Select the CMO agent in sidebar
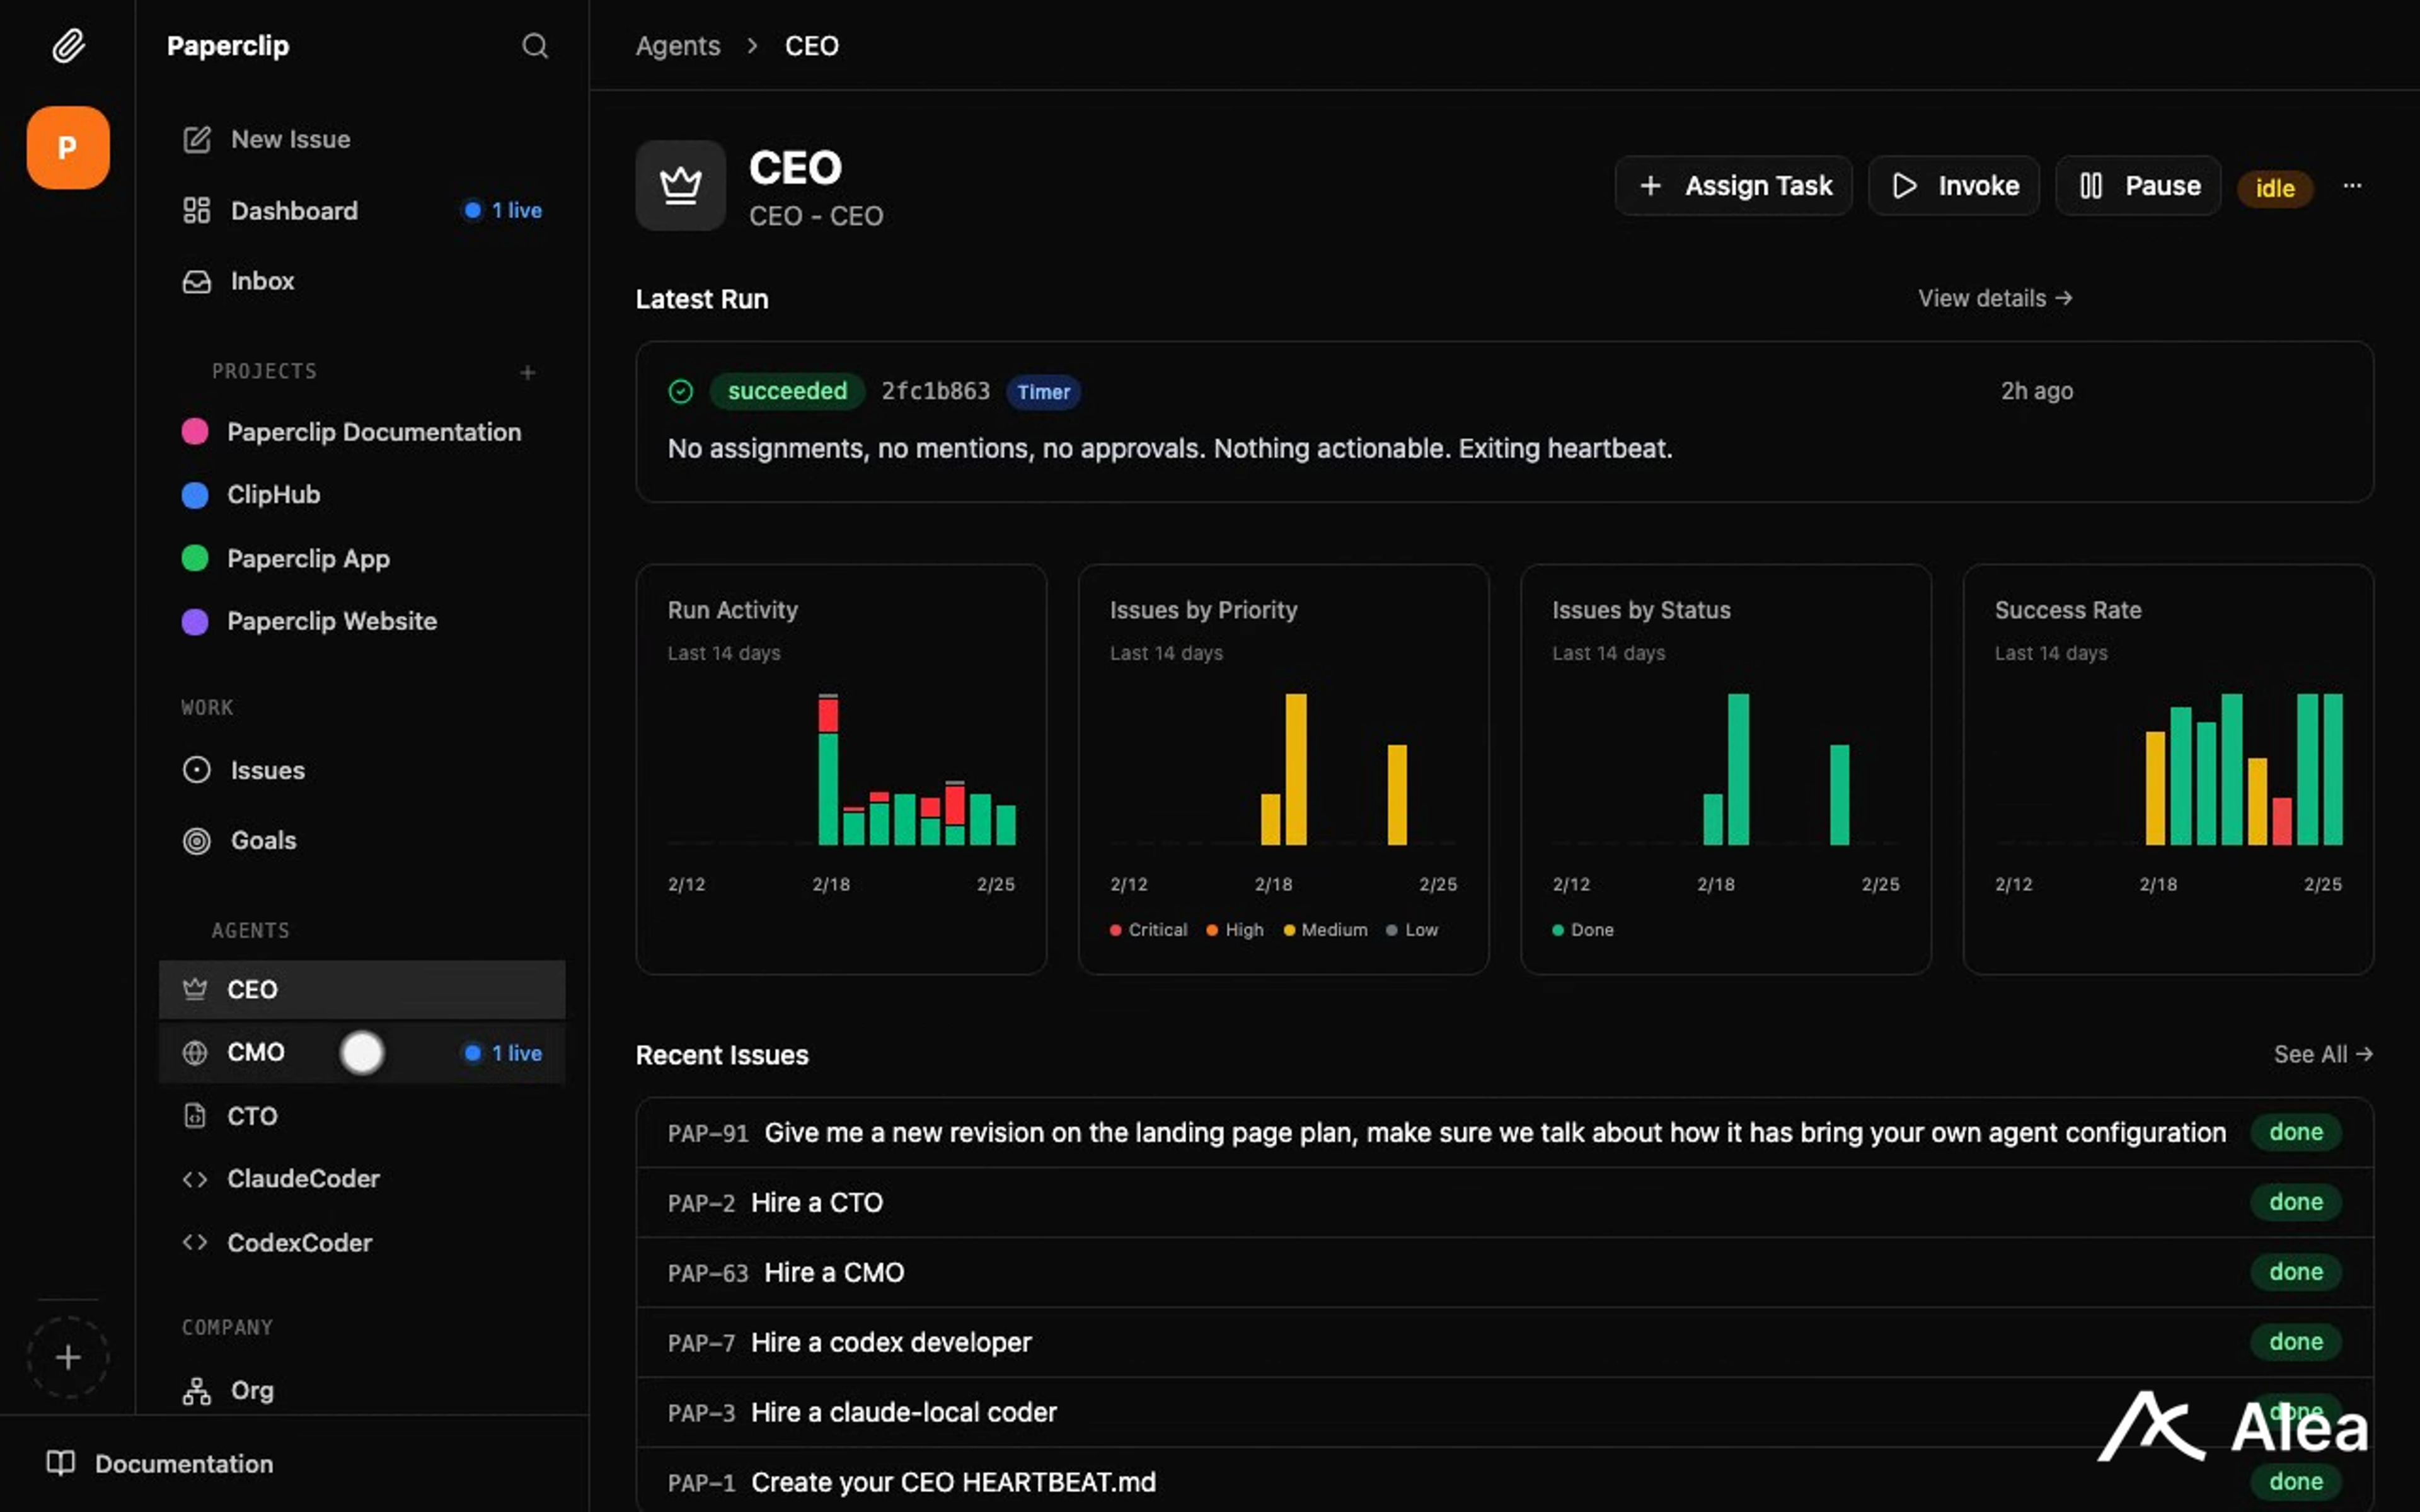The image size is (2420, 1512). click(256, 1052)
